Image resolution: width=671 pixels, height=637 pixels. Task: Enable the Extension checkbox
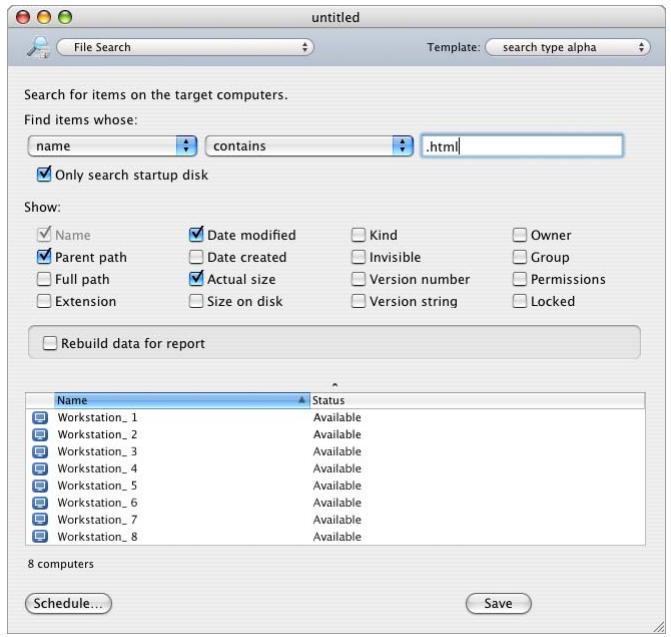pyautogui.click(x=44, y=301)
